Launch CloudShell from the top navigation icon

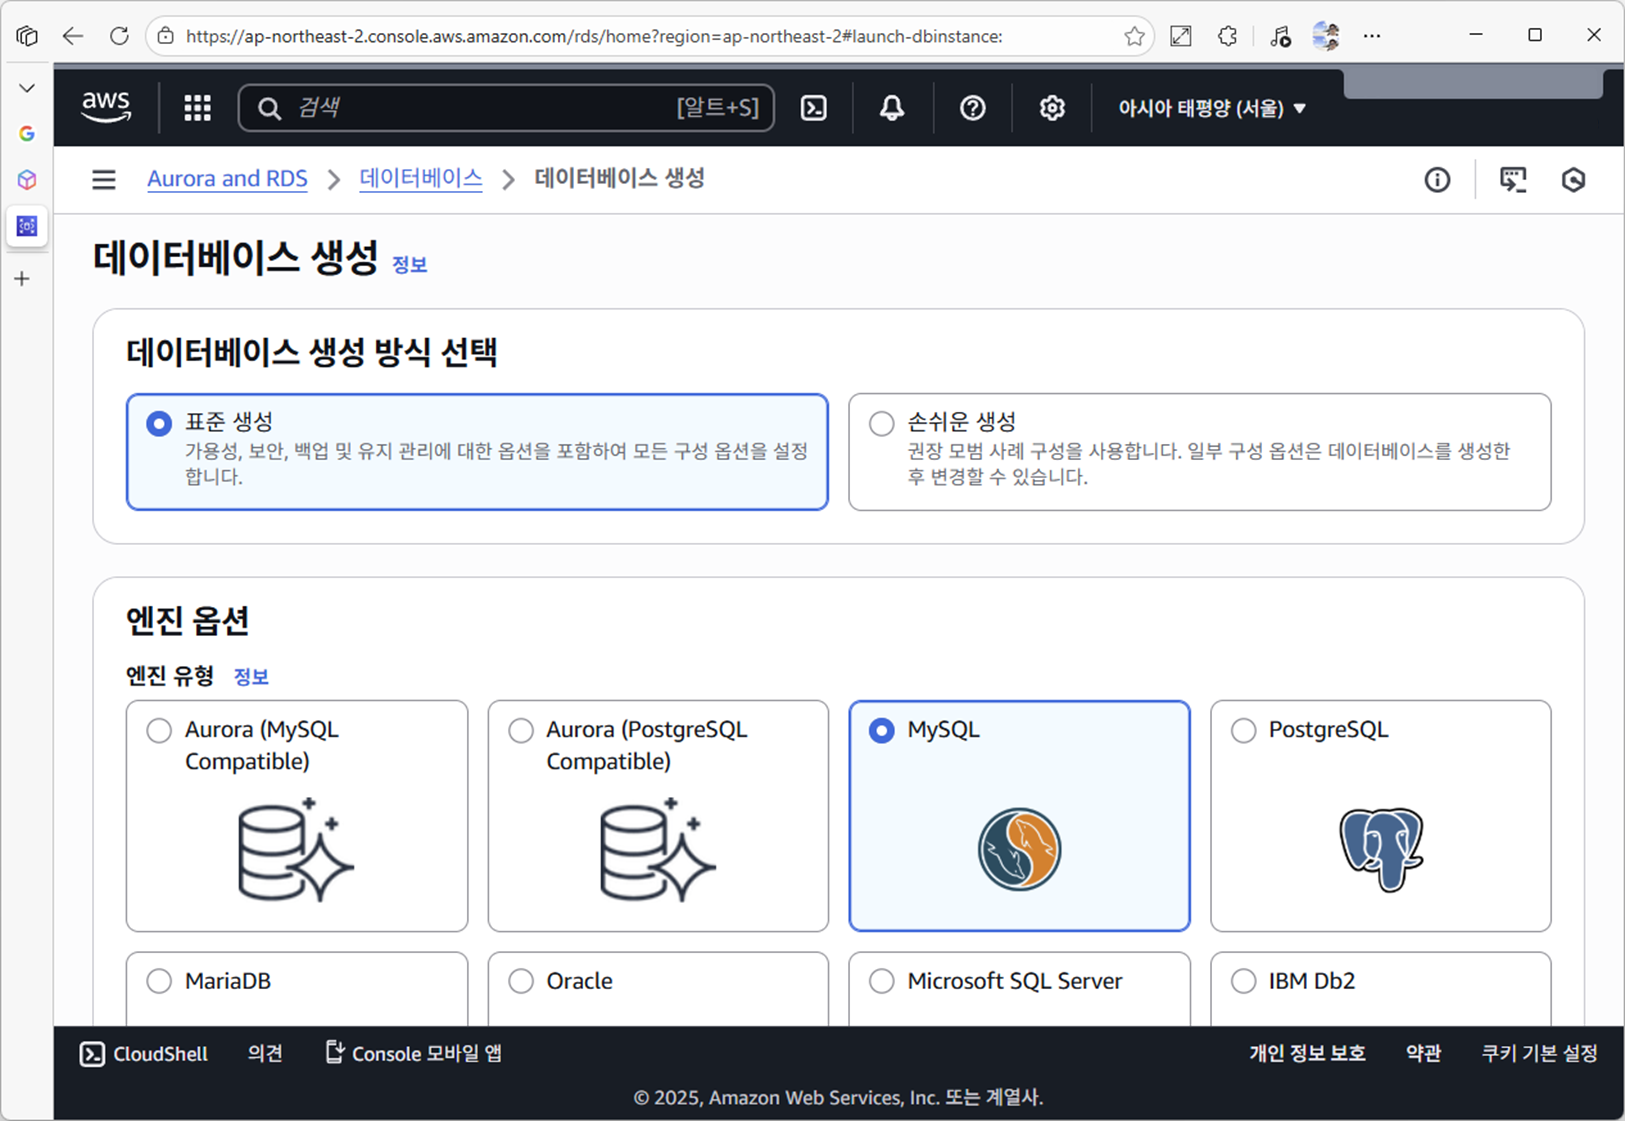pos(814,108)
